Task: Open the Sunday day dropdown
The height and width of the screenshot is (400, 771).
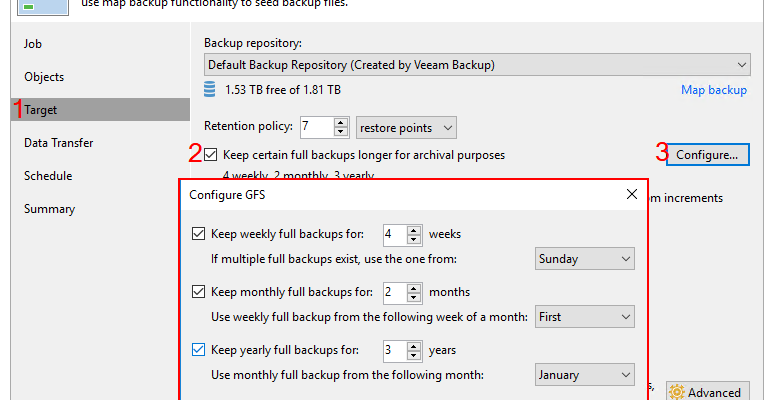Action: click(584, 259)
